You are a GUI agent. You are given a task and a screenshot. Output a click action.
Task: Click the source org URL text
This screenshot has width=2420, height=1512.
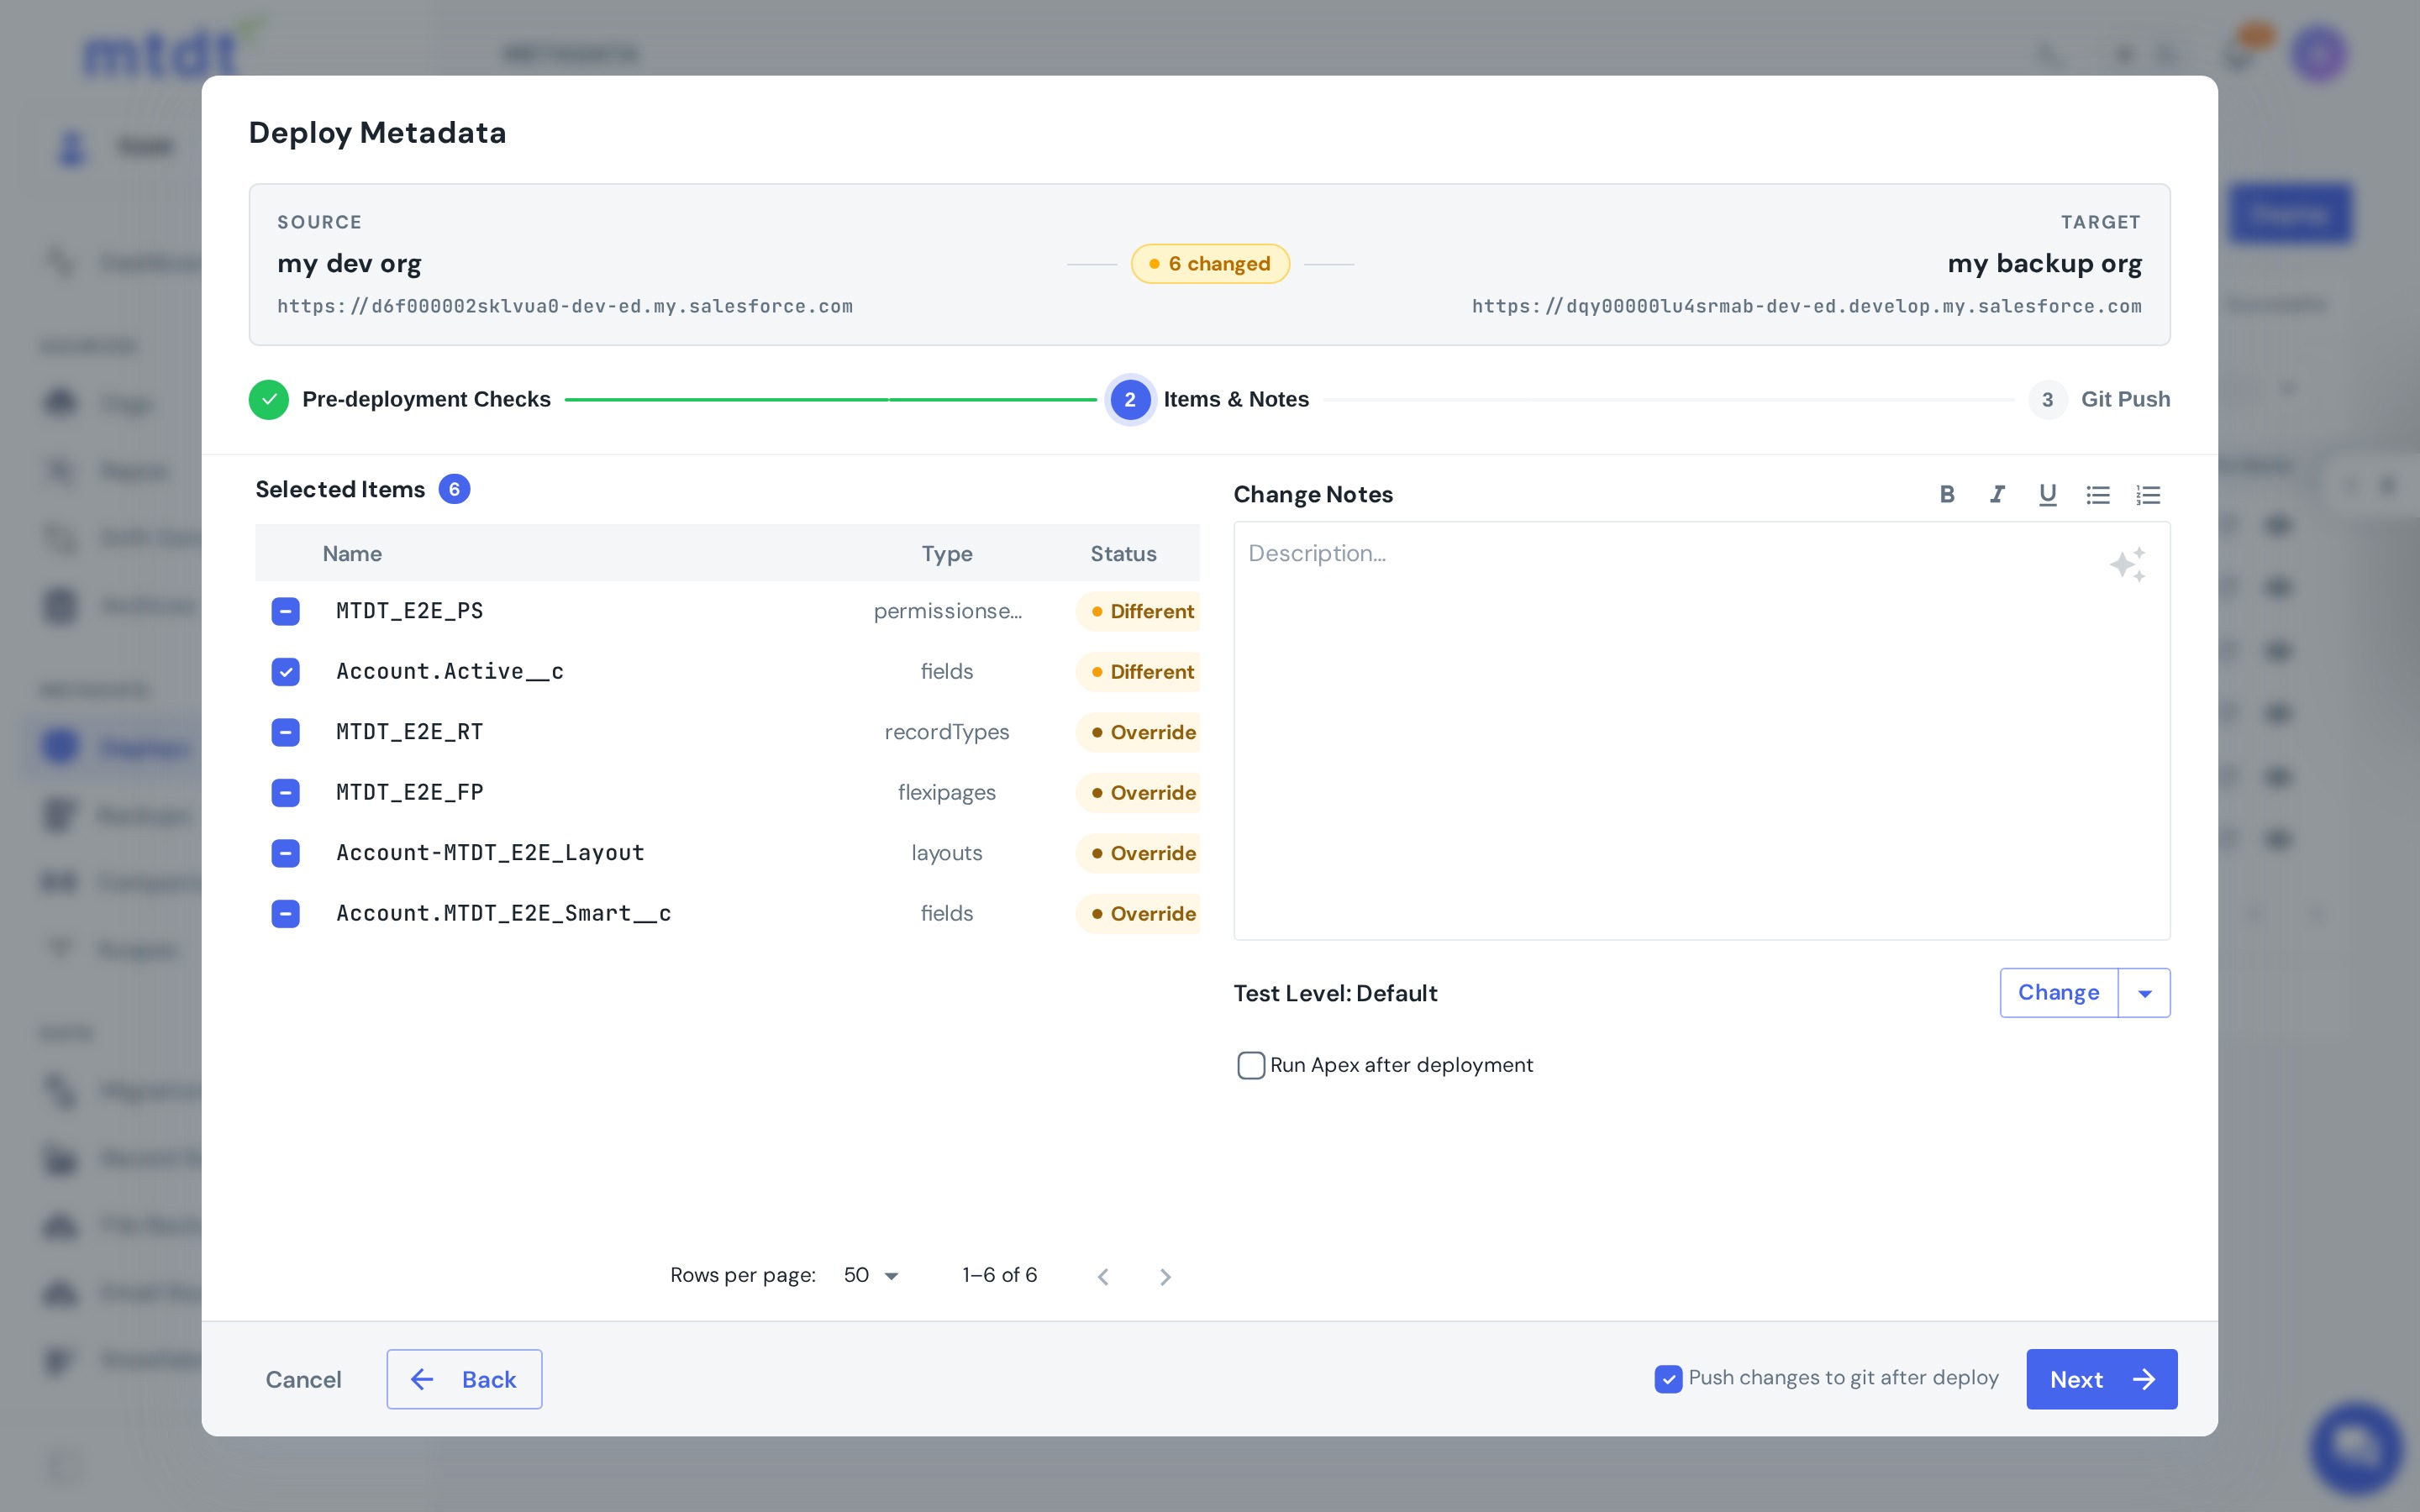565,306
